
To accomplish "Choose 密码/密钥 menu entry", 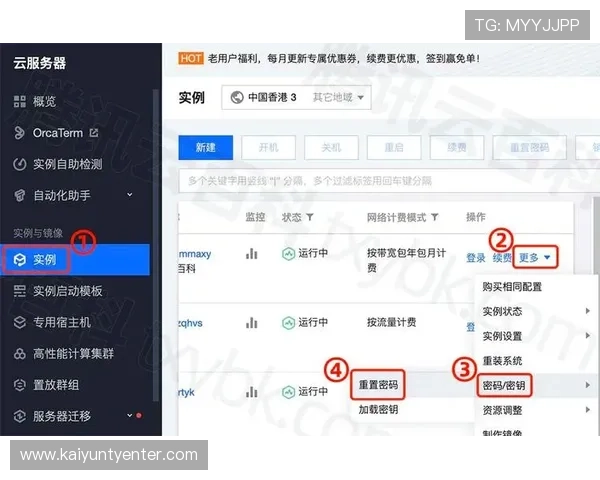I will click(504, 385).
